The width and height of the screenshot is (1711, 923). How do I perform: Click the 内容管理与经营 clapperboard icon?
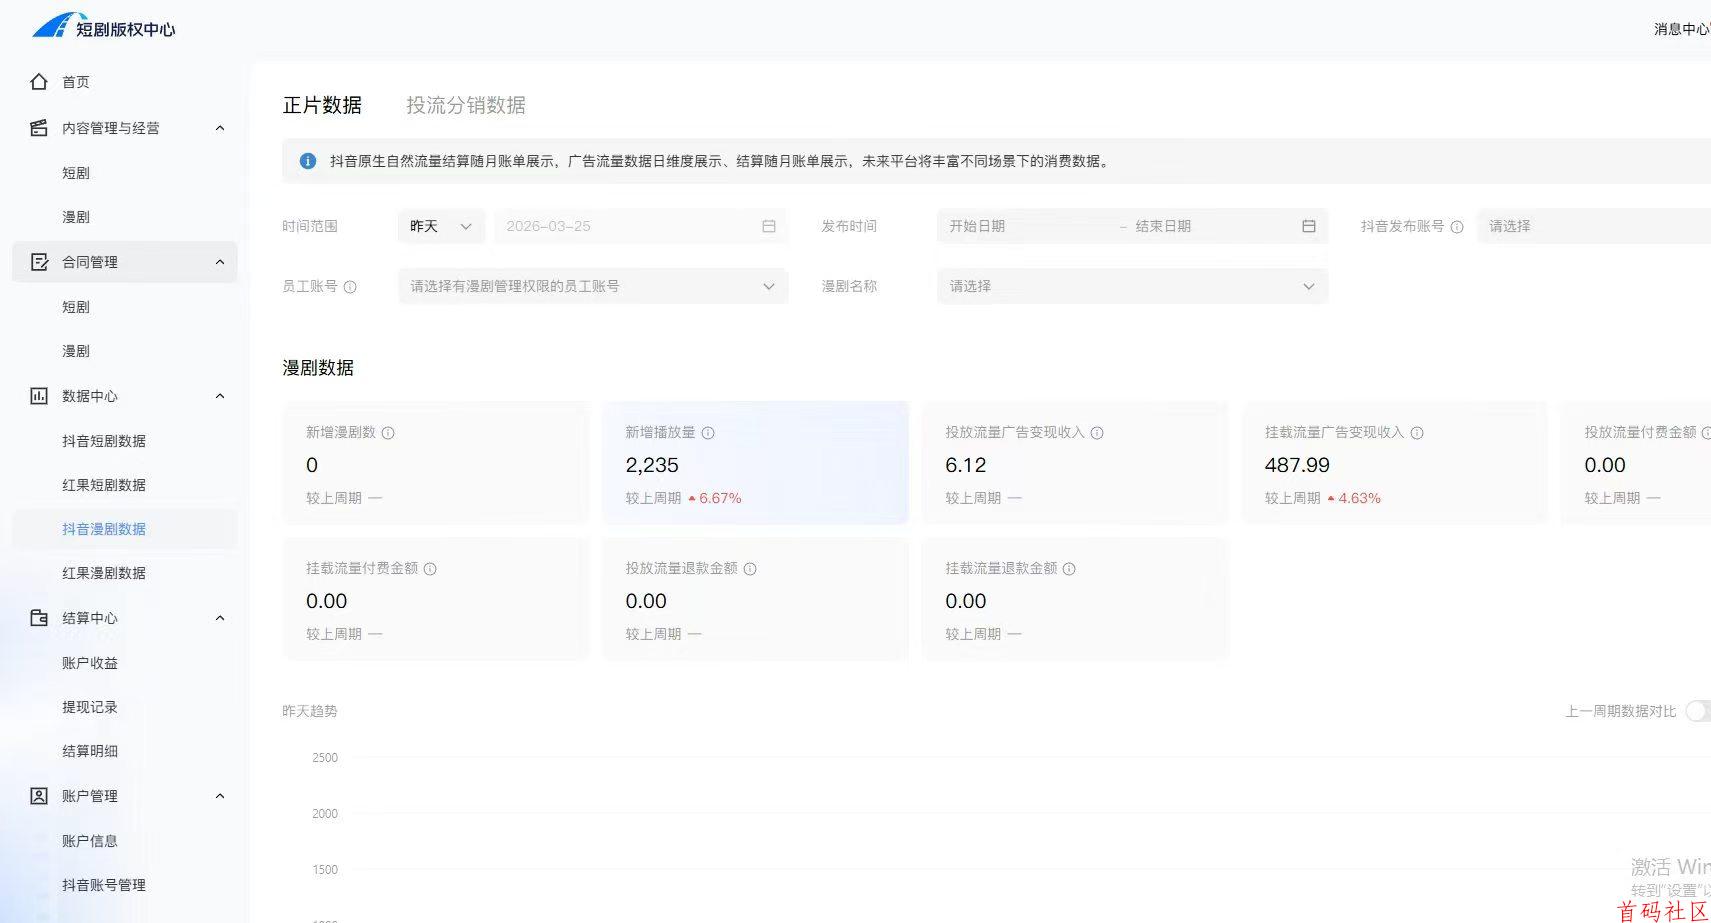pos(39,128)
